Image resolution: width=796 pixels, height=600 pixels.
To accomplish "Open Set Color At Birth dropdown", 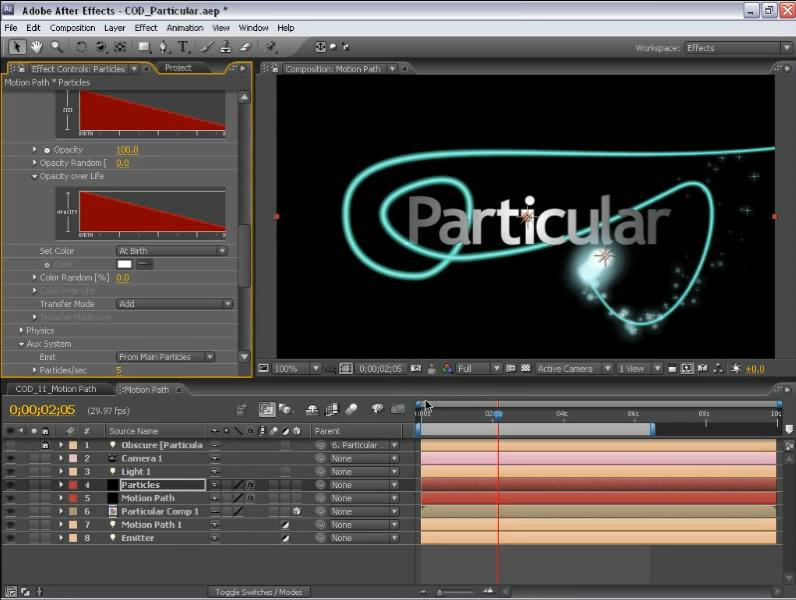I will [x=172, y=251].
